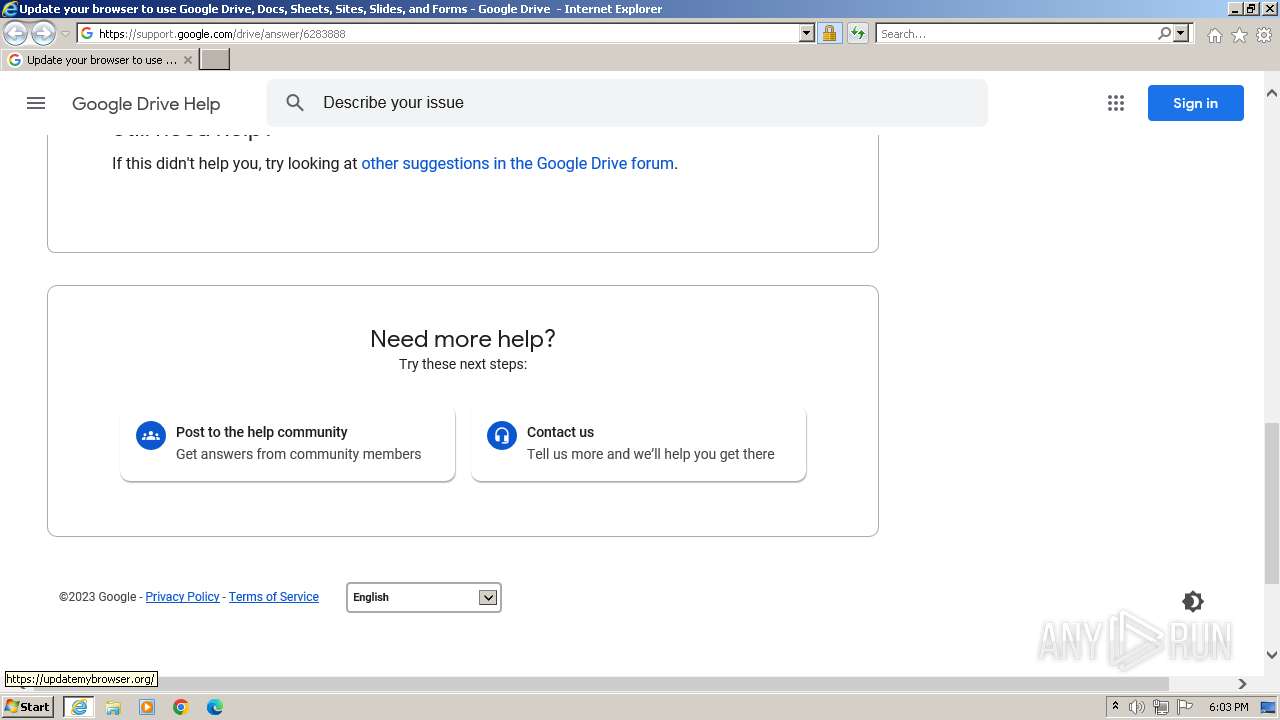Click the scroll up arrow
Screen dimensions: 1280x720
(x=1272, y=93)
